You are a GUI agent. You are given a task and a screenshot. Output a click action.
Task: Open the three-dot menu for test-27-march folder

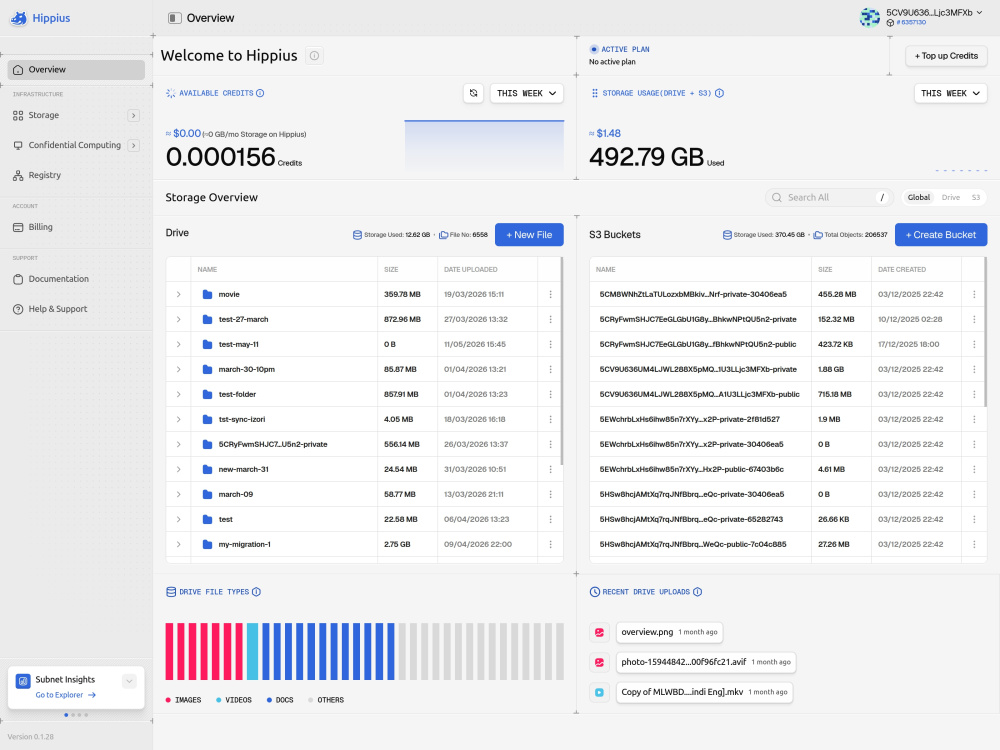pyautogui.click(x=550, y=319)
